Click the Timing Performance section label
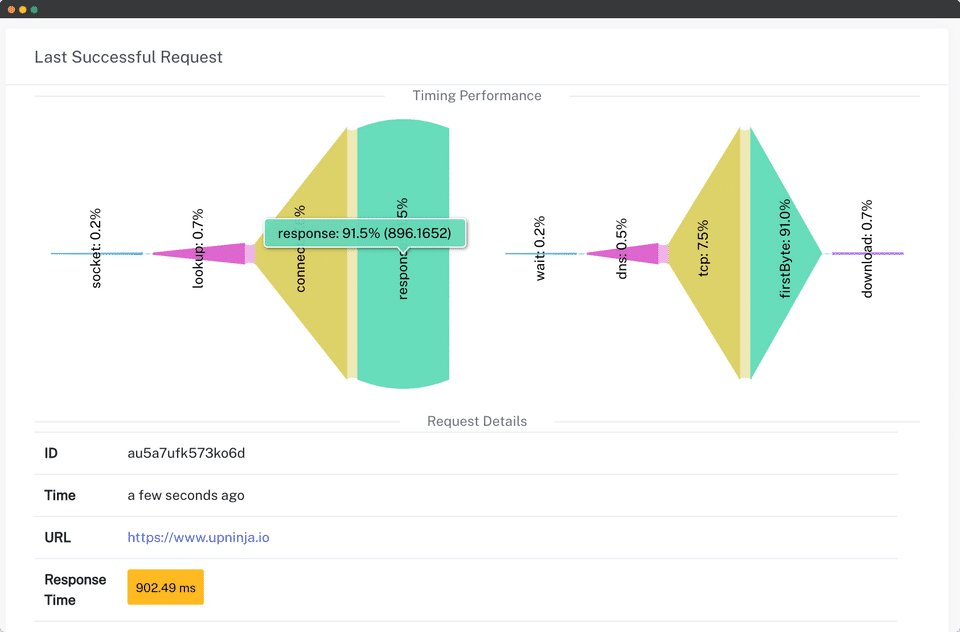The image size is (960, 632). coord(477,96)
